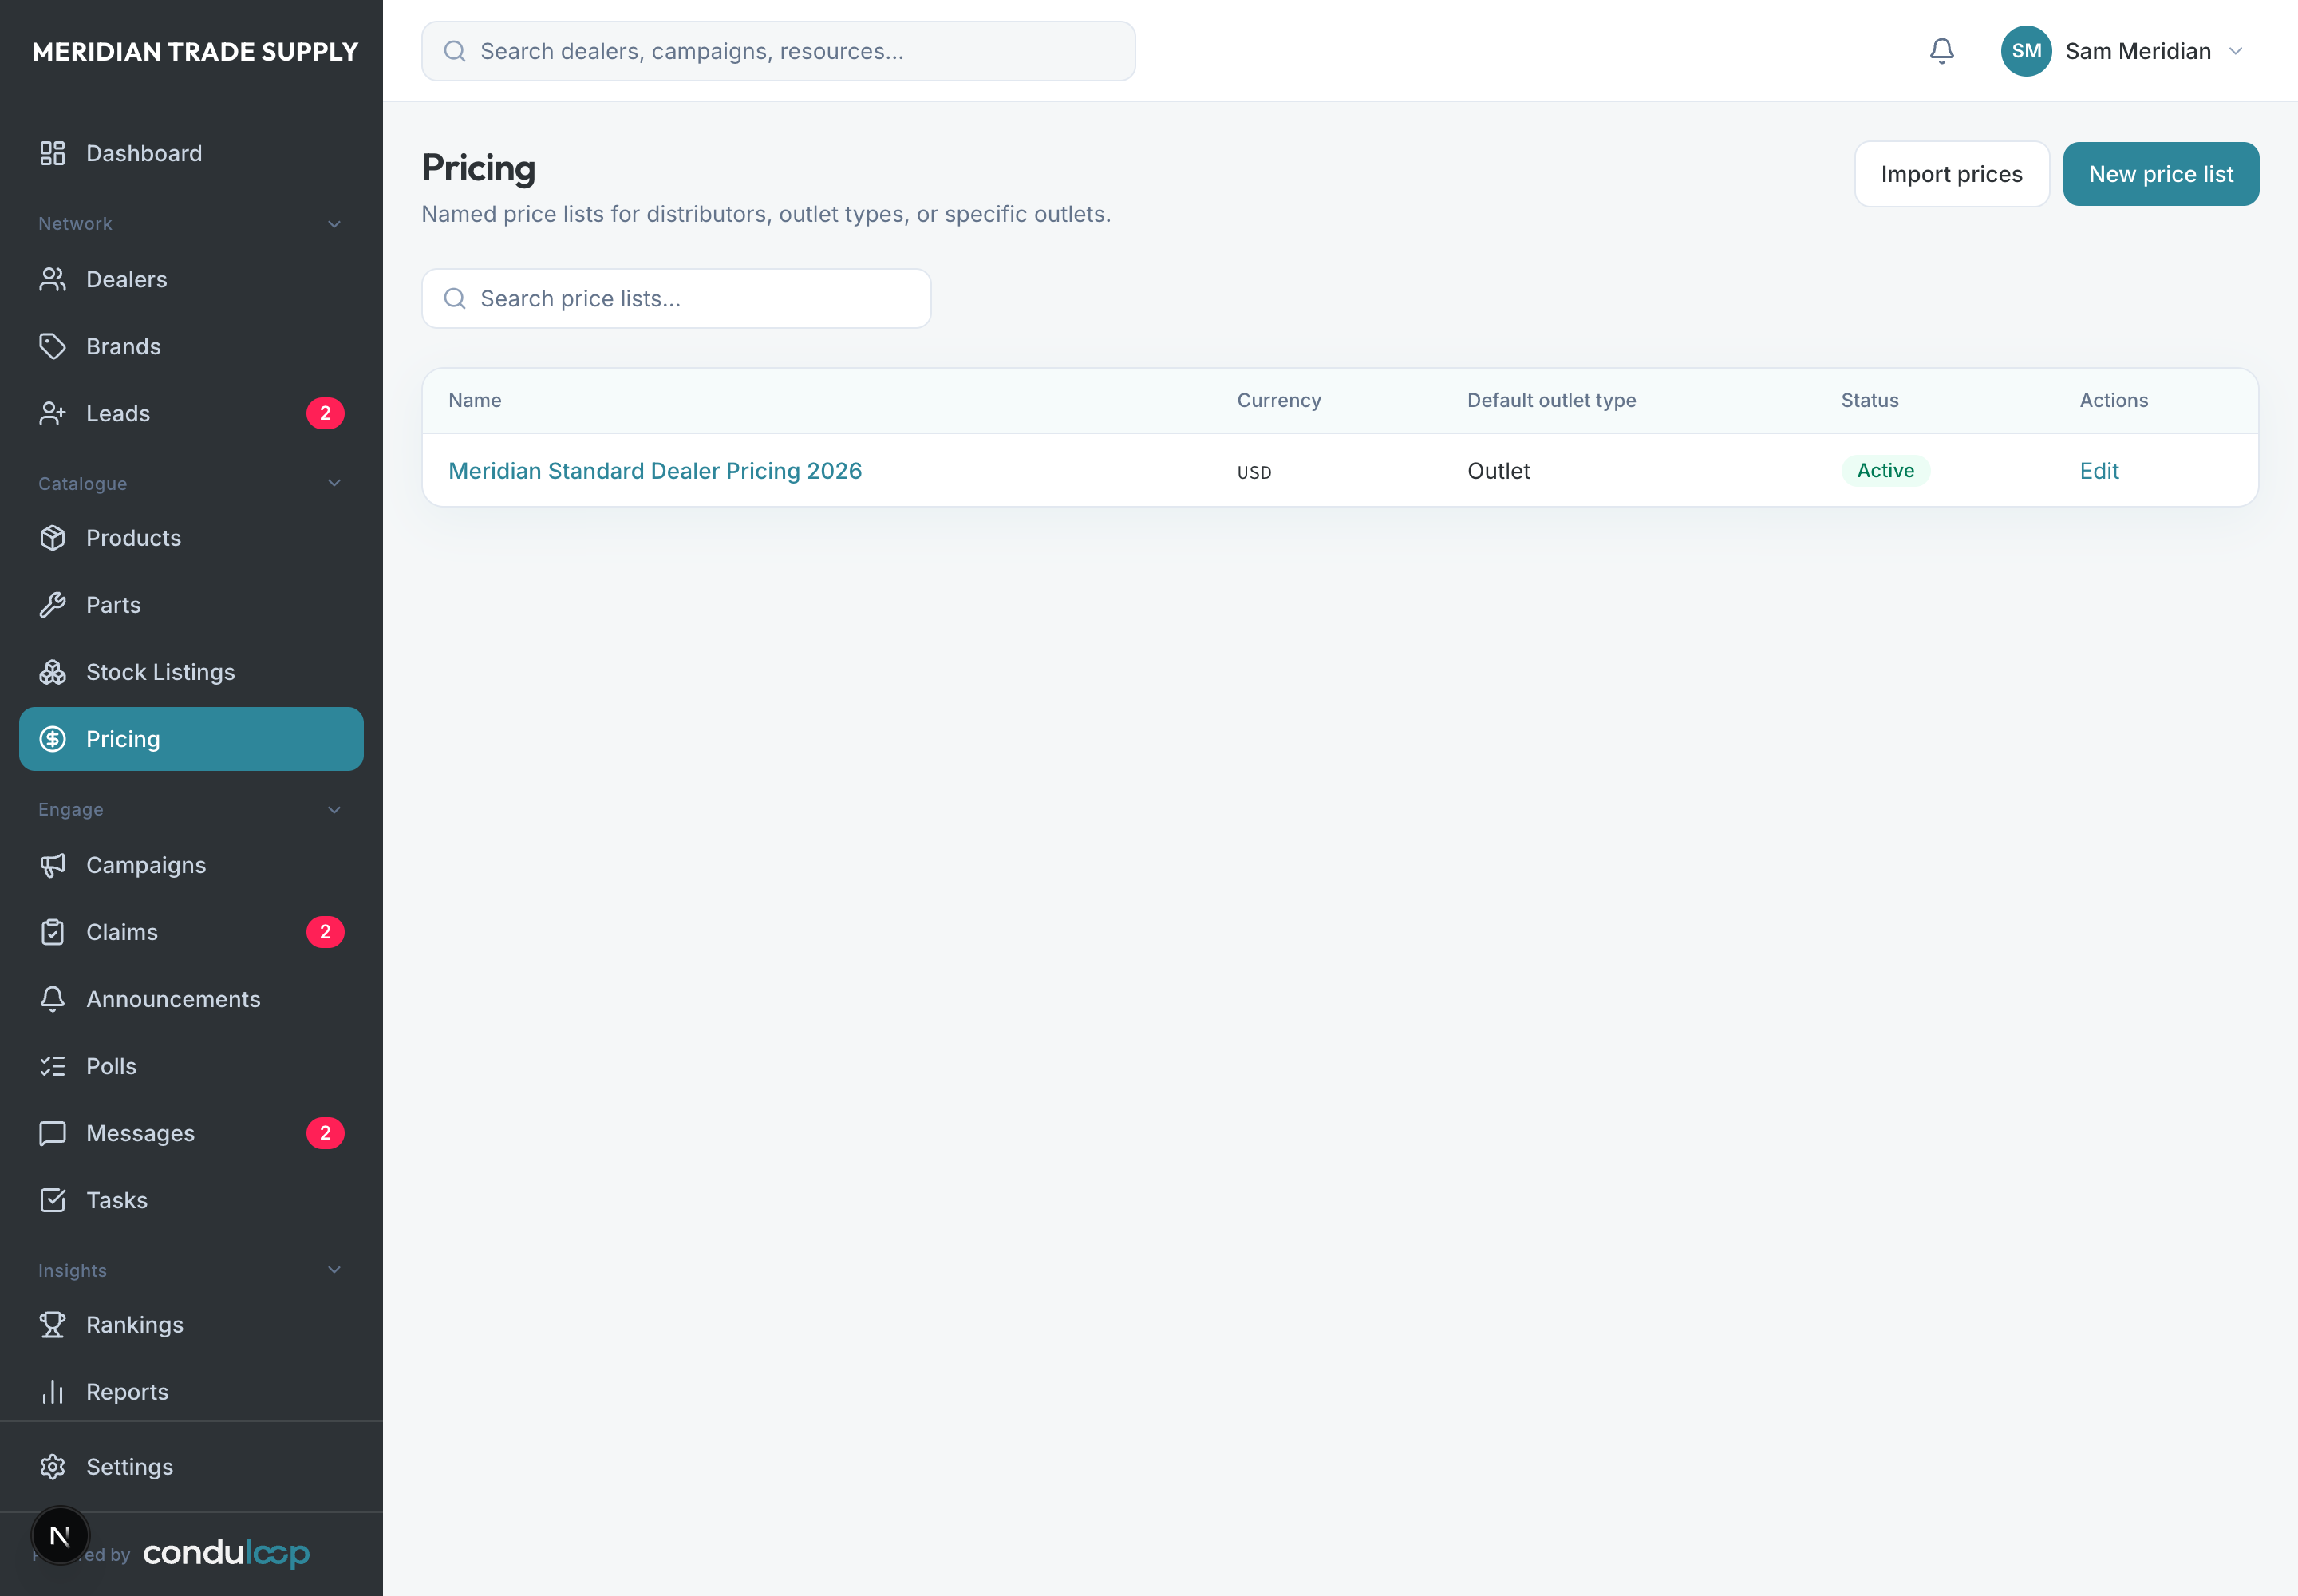Screen dimensions: 2298x1596
Task: Go to Dealers in the sidebar
Action: pos(191,279)
